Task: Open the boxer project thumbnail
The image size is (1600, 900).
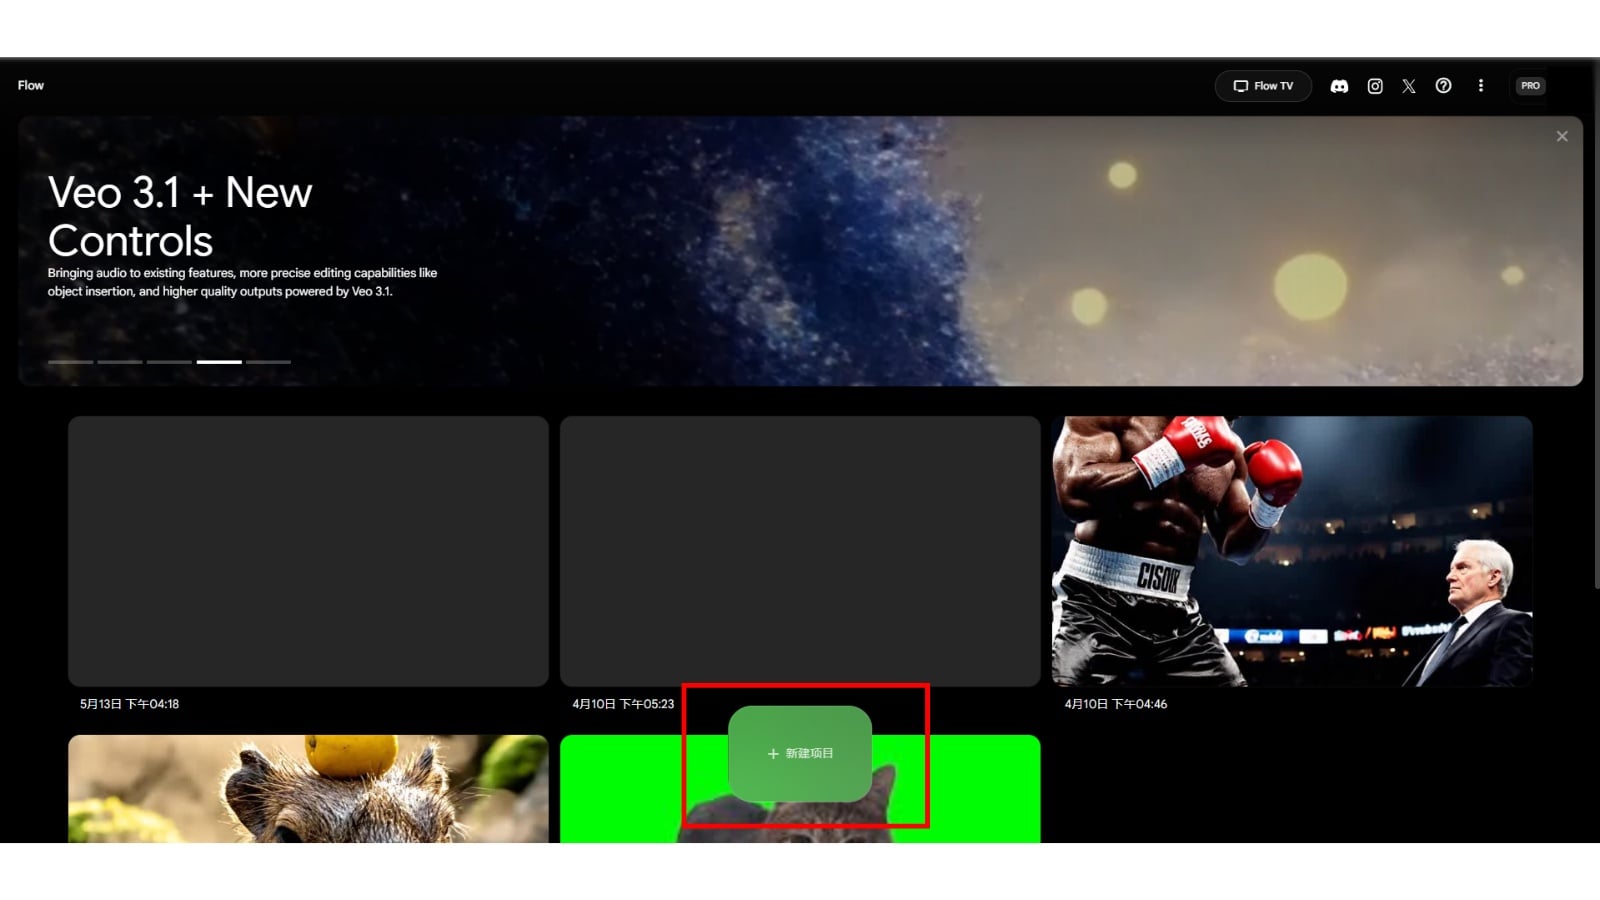Action: click(x=1292, y=551)
